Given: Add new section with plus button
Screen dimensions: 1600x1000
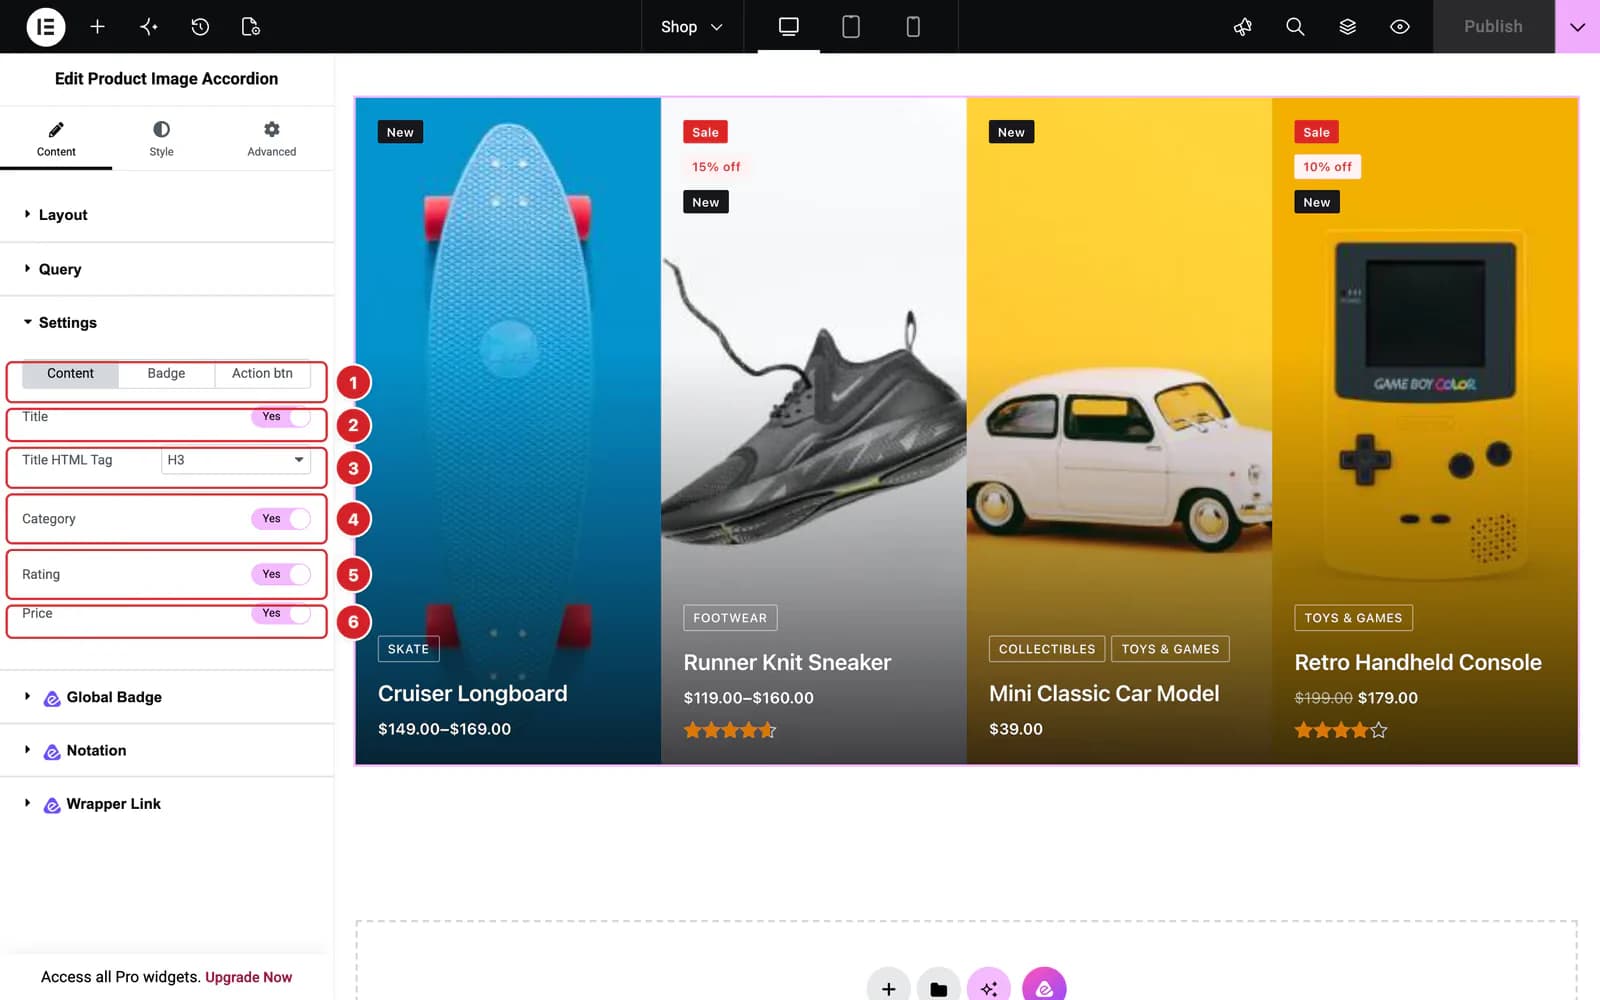Looking at the screenshot, I should [x=888, y=984].
